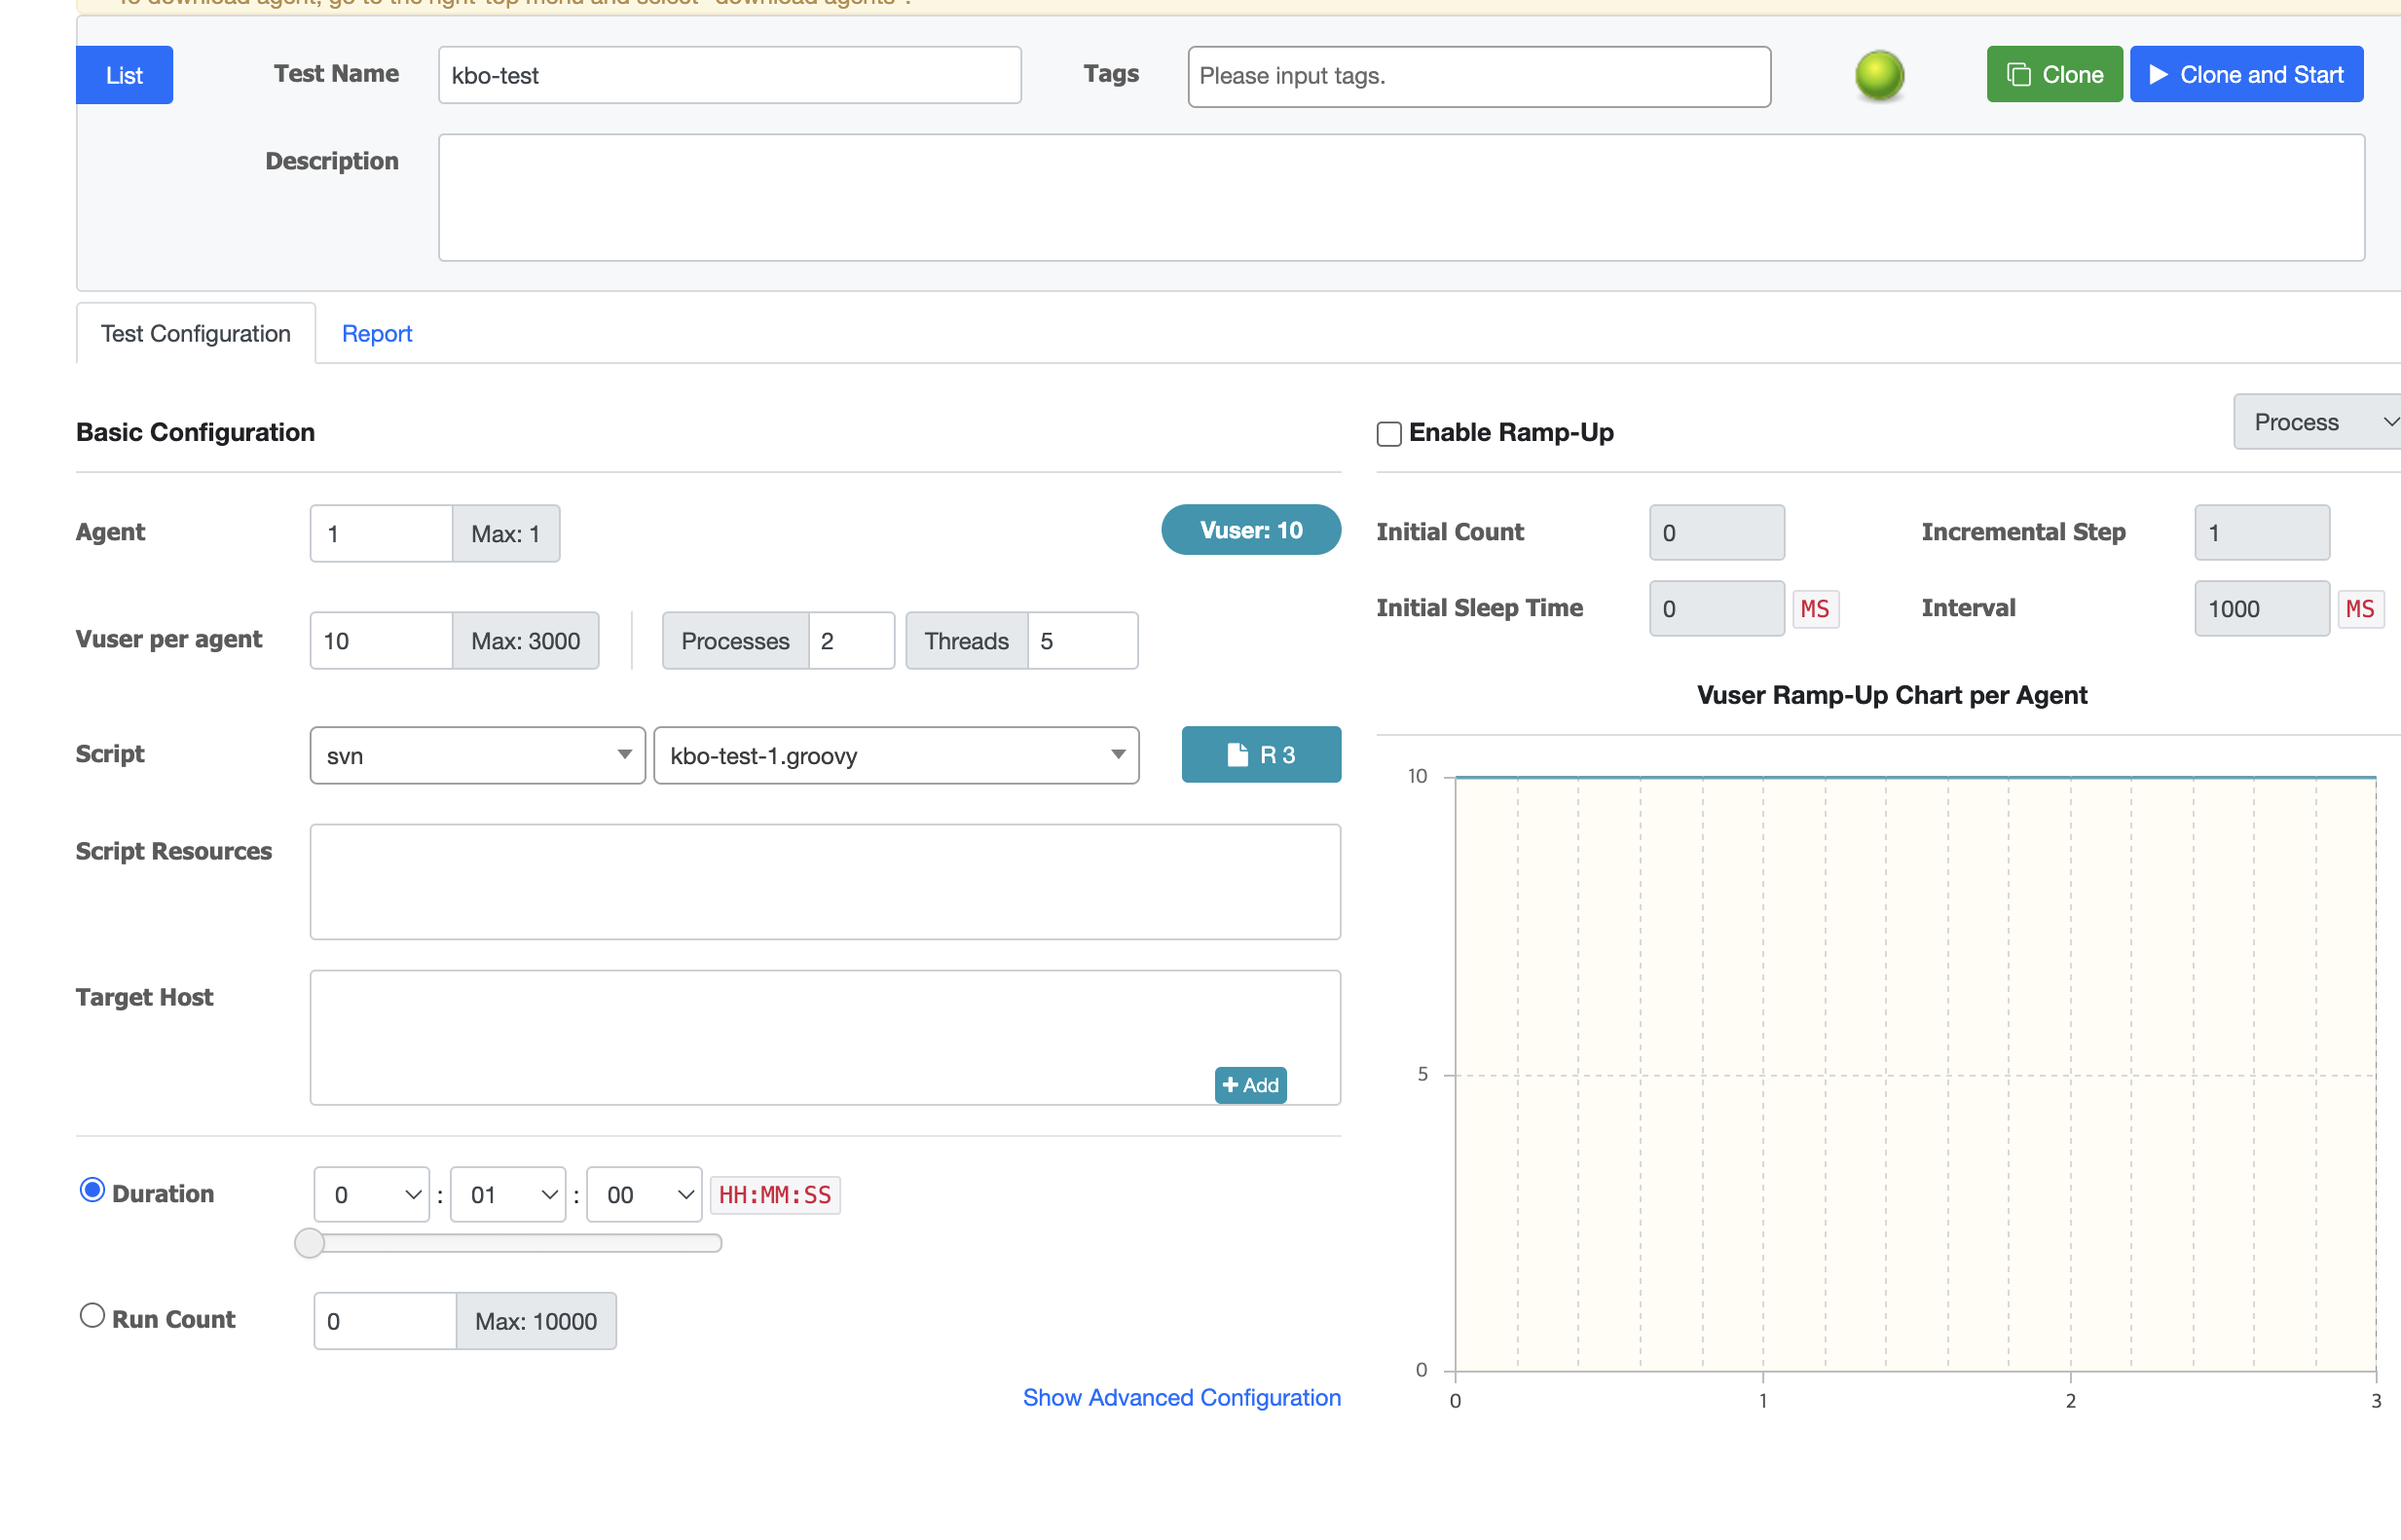Click the plus Add target host button
The height and width of the screenshot is (1540, 2401).
(1250, 1085)
